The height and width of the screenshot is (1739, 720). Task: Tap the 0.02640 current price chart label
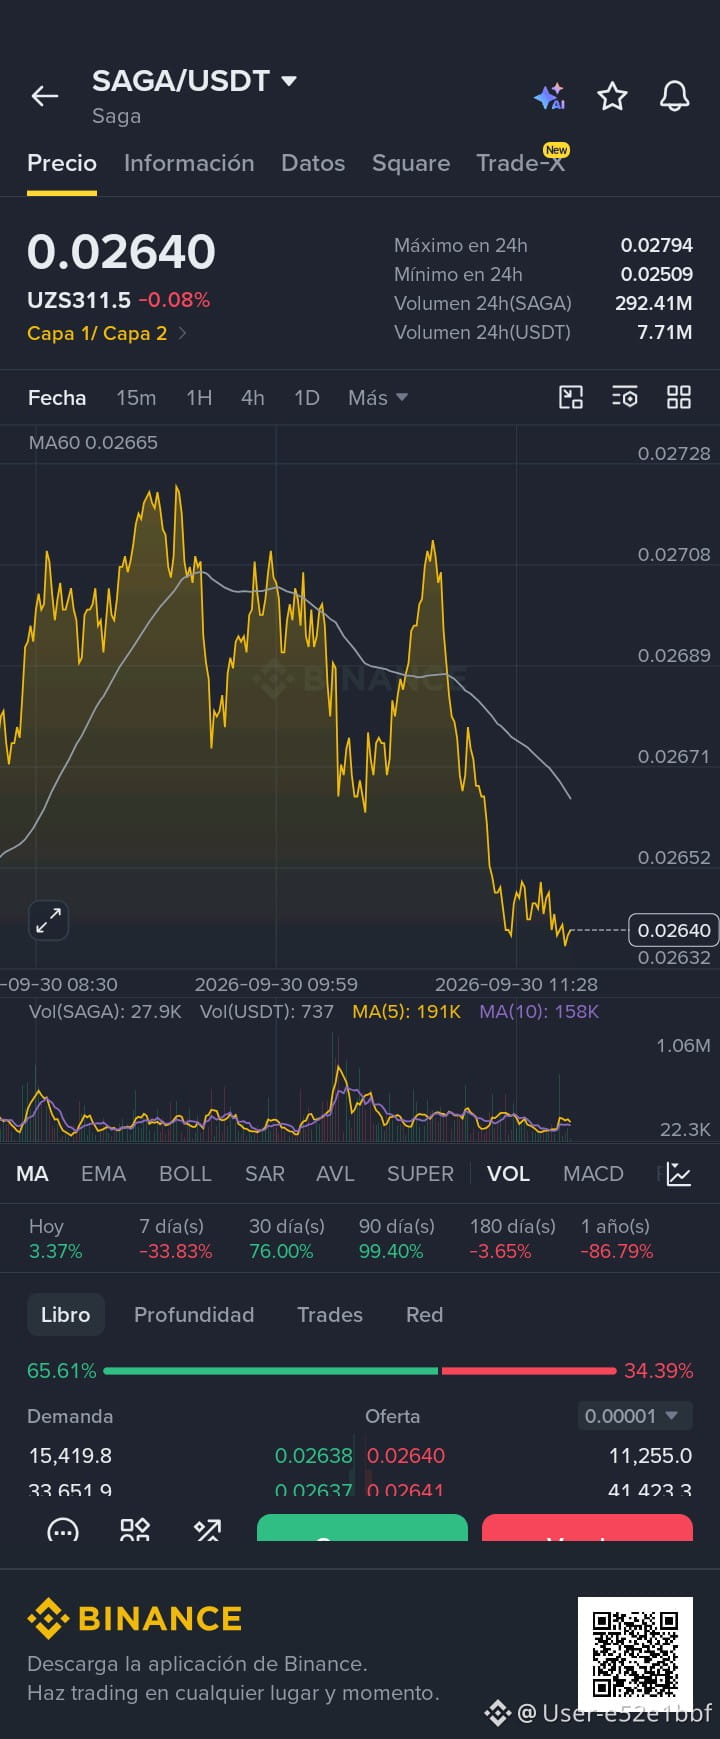coord(674,930)
